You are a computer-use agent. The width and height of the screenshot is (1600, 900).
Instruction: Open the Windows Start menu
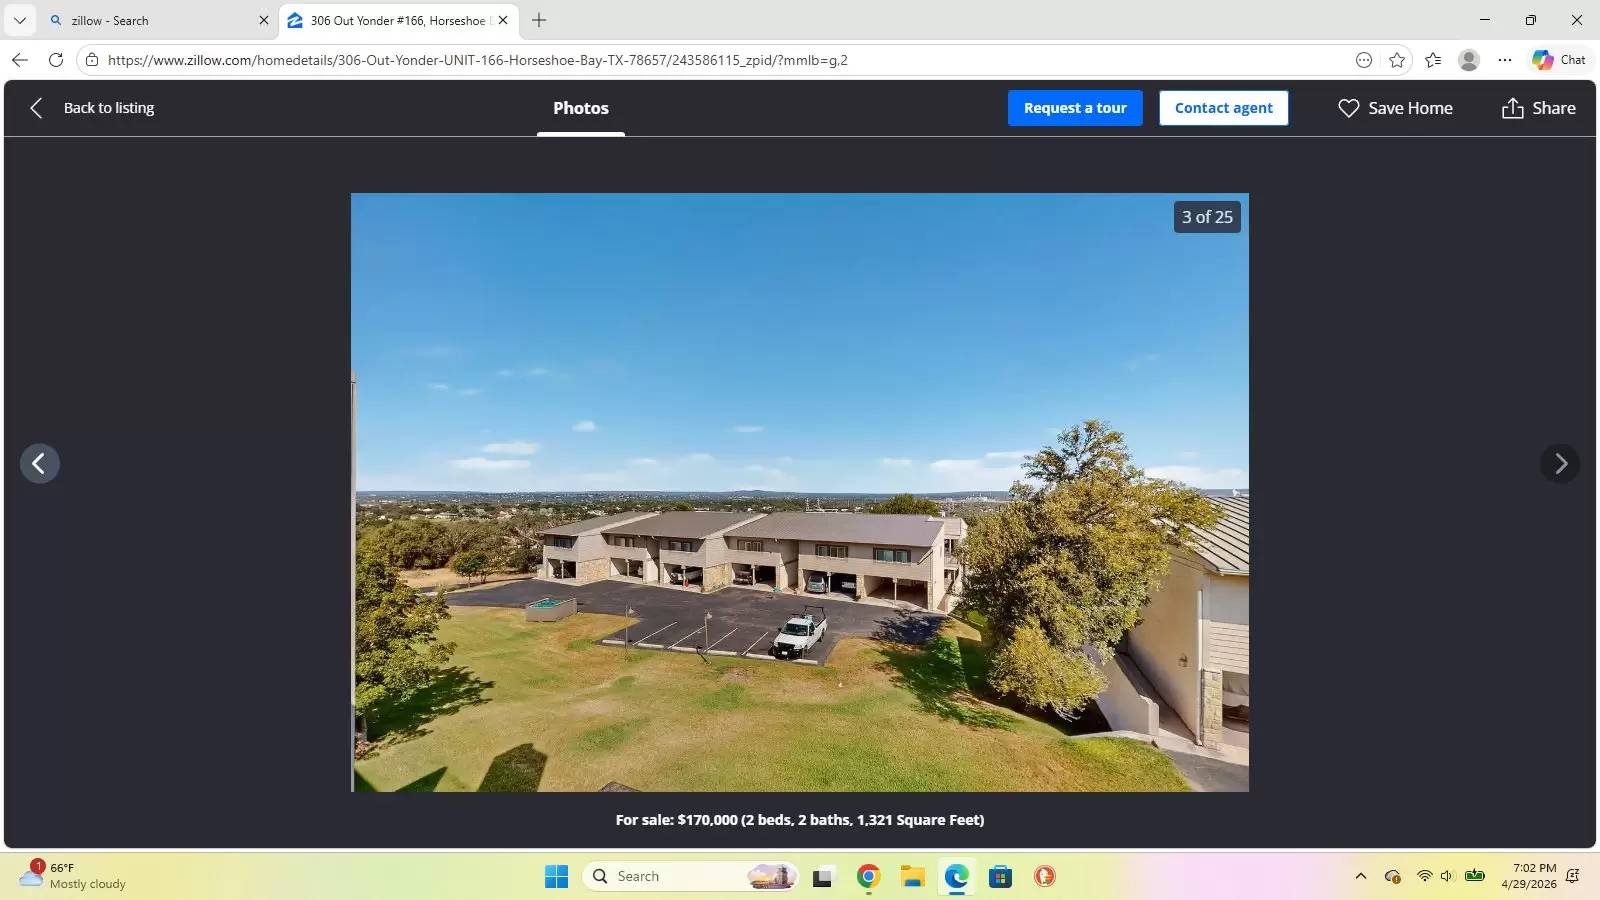pos(556,877)
